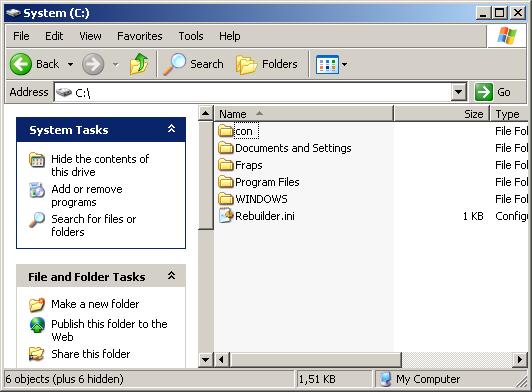
Task: Click Add or remove programs link
Action: tap(87, 195)
